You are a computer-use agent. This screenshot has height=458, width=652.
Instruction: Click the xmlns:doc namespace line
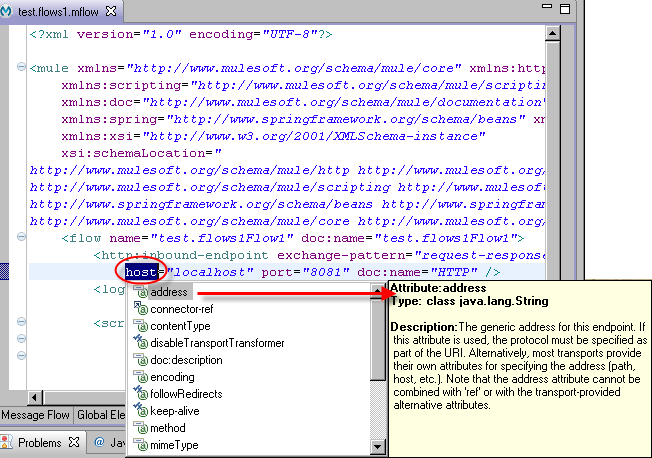(303, 102)
